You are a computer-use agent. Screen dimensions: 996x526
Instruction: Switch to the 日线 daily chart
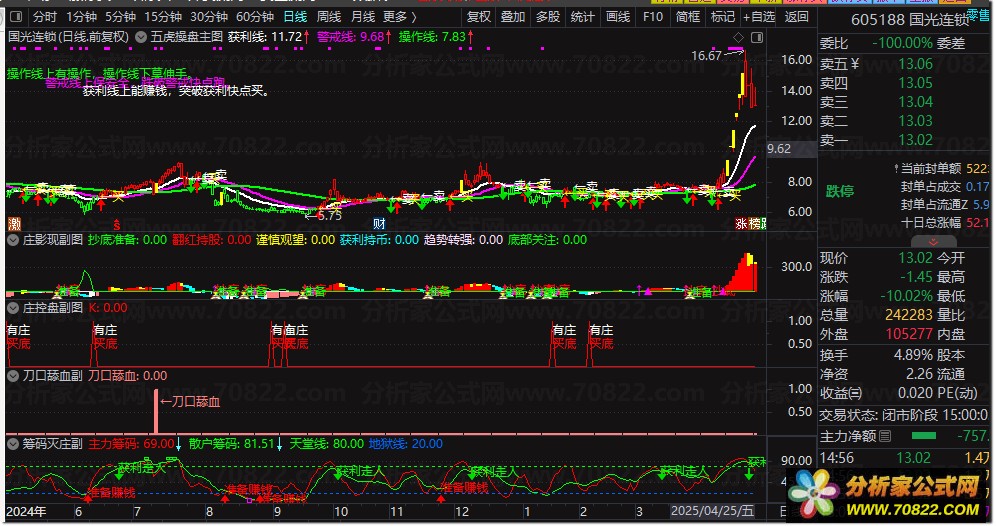[295, 17]
